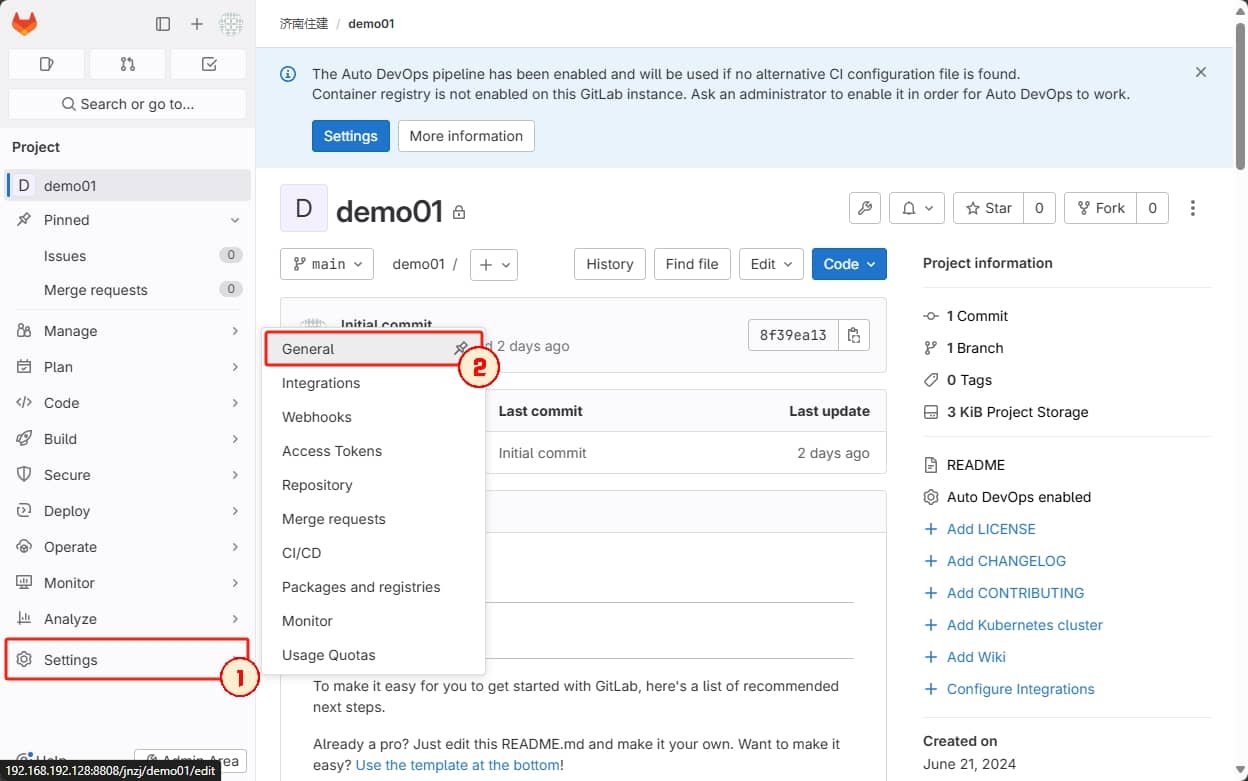Pin the General settings entry
The width and height of the screenshot is (1248, 781).
[461, 349]
